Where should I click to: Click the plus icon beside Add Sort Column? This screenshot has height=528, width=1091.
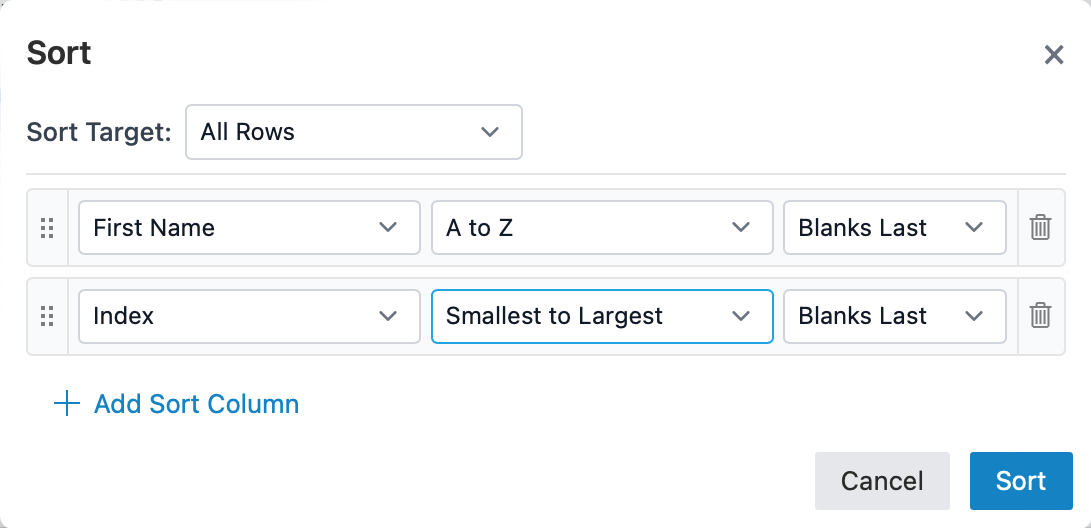pyautogui.click(x=66, y=404)
